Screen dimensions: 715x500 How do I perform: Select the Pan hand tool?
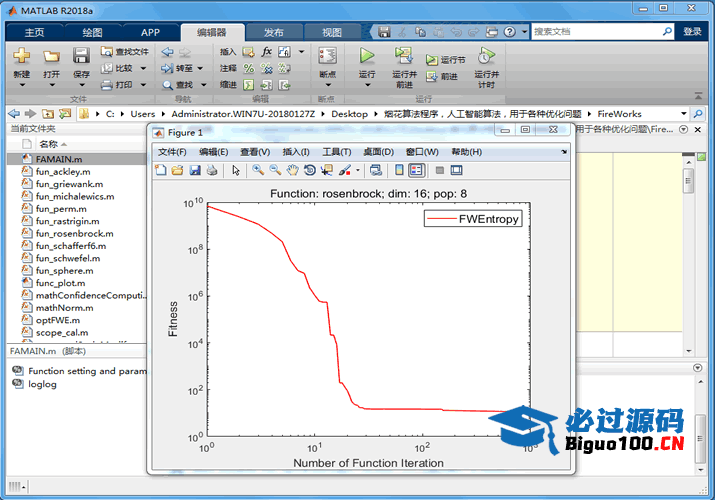pyautogui.click(x=292, y=170)
